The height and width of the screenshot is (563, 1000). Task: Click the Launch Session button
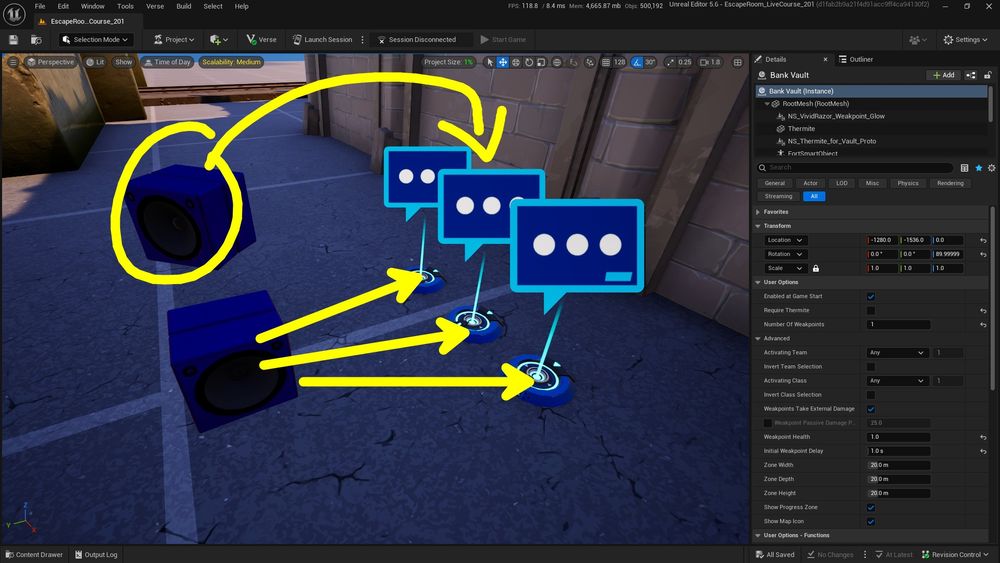(x=322, y=40)
